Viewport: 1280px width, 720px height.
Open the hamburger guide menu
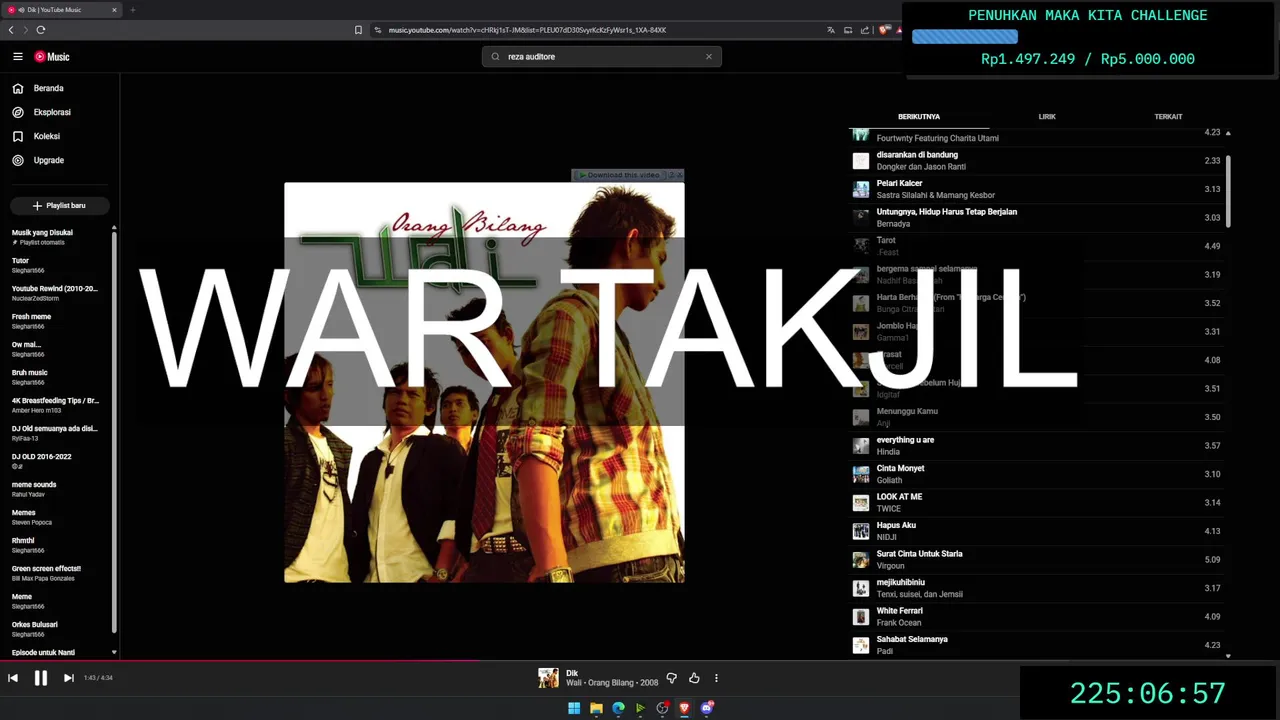[17, 57]
